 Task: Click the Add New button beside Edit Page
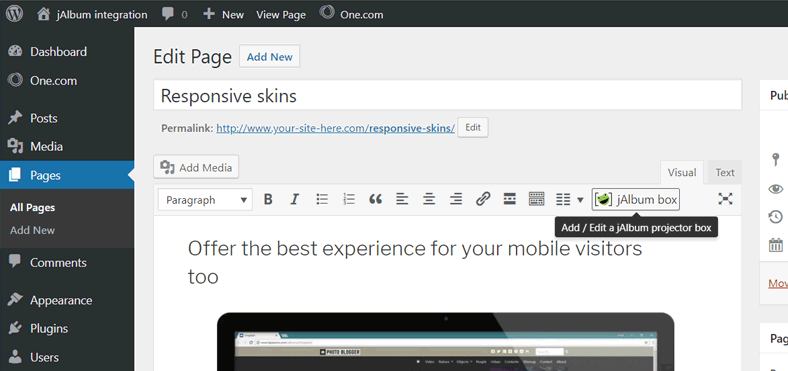[x=269, y=57]
